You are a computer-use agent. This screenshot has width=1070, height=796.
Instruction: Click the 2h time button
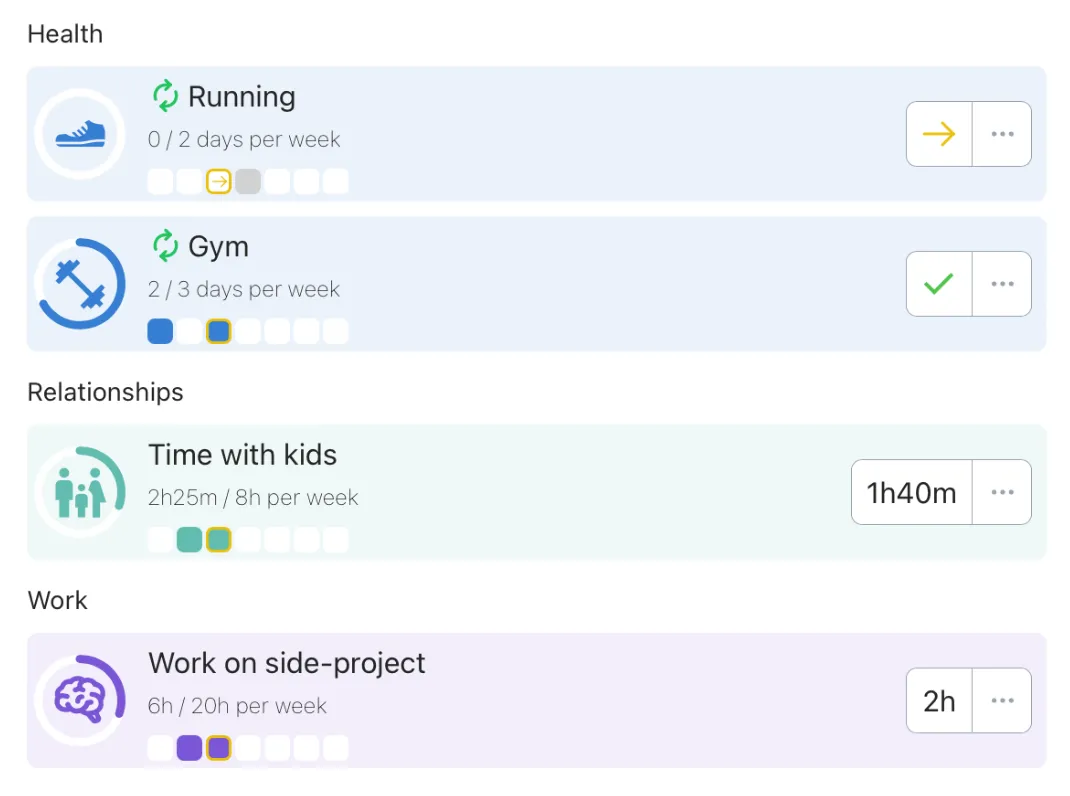[939, 701]
